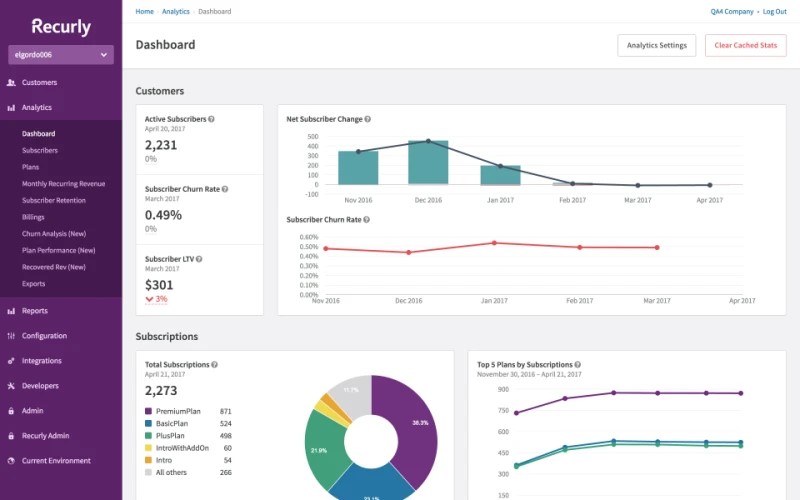
Task: Open Integrations in sidebar
Action: pos(42,361)
